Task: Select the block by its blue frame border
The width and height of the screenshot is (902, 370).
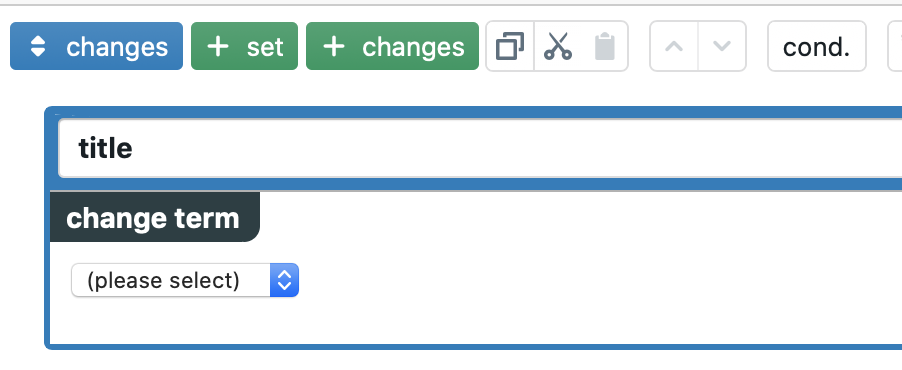Action: click(47, 228)
